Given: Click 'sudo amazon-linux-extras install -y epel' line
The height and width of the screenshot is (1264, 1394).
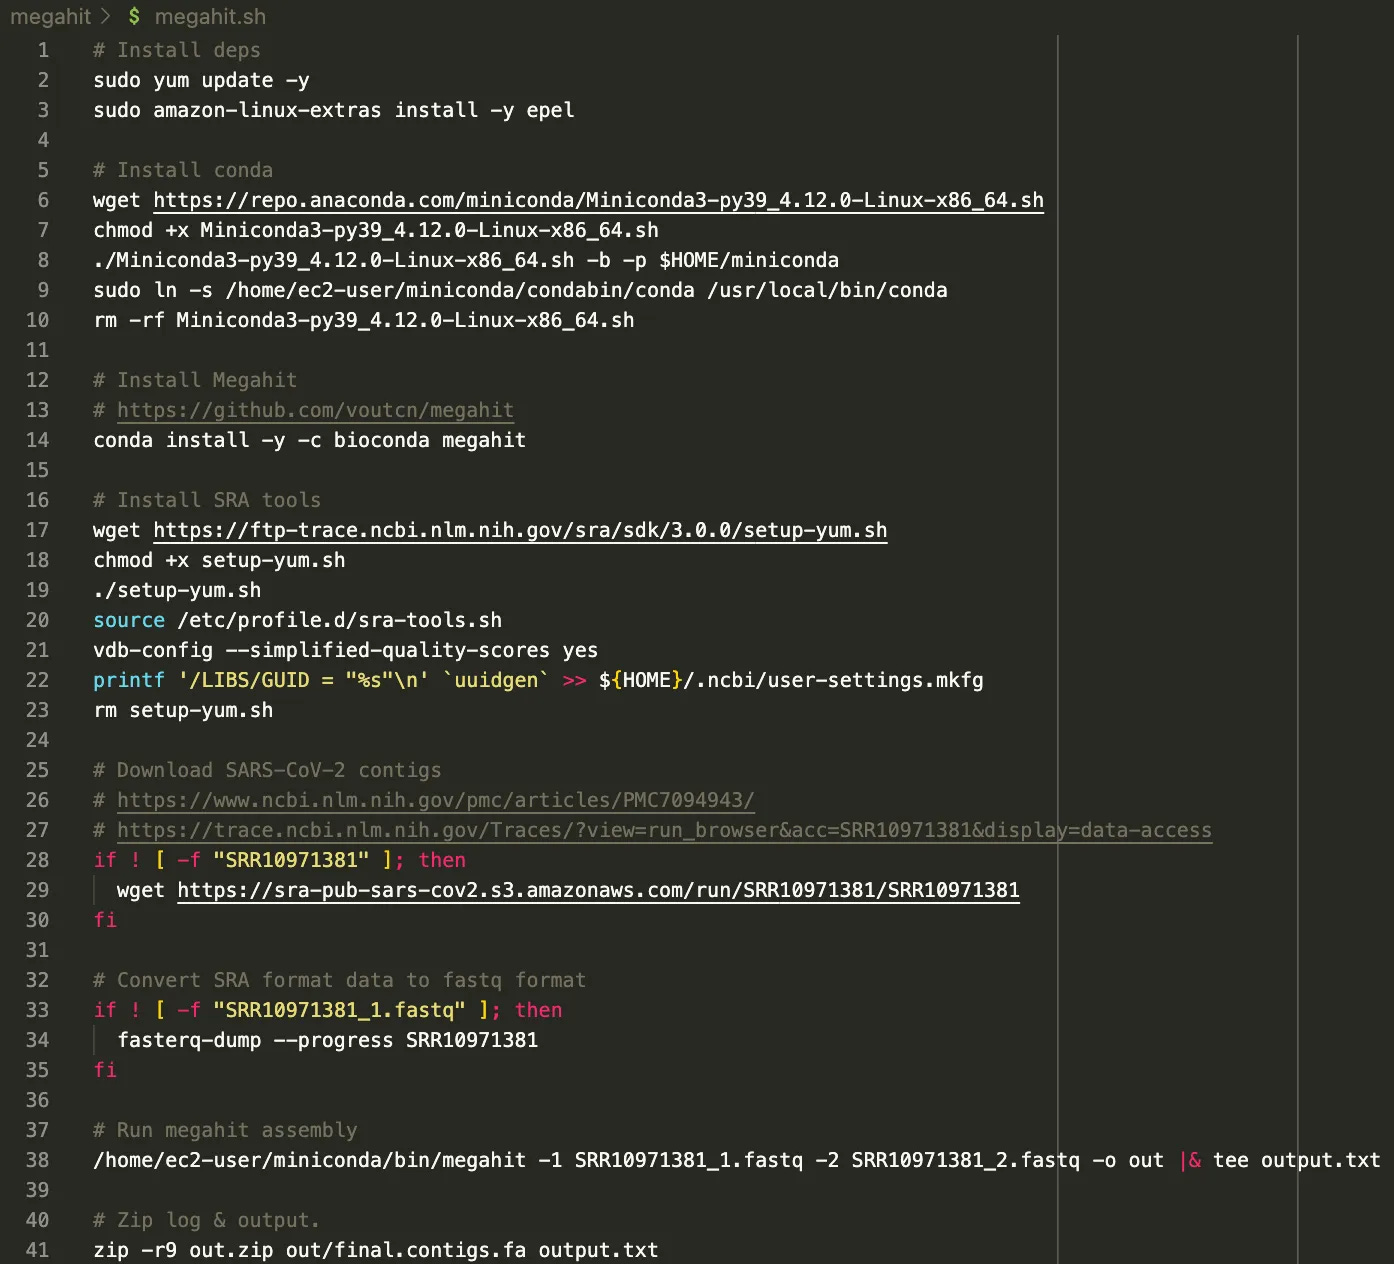Looking at the screenshot, I should [334, 110].
